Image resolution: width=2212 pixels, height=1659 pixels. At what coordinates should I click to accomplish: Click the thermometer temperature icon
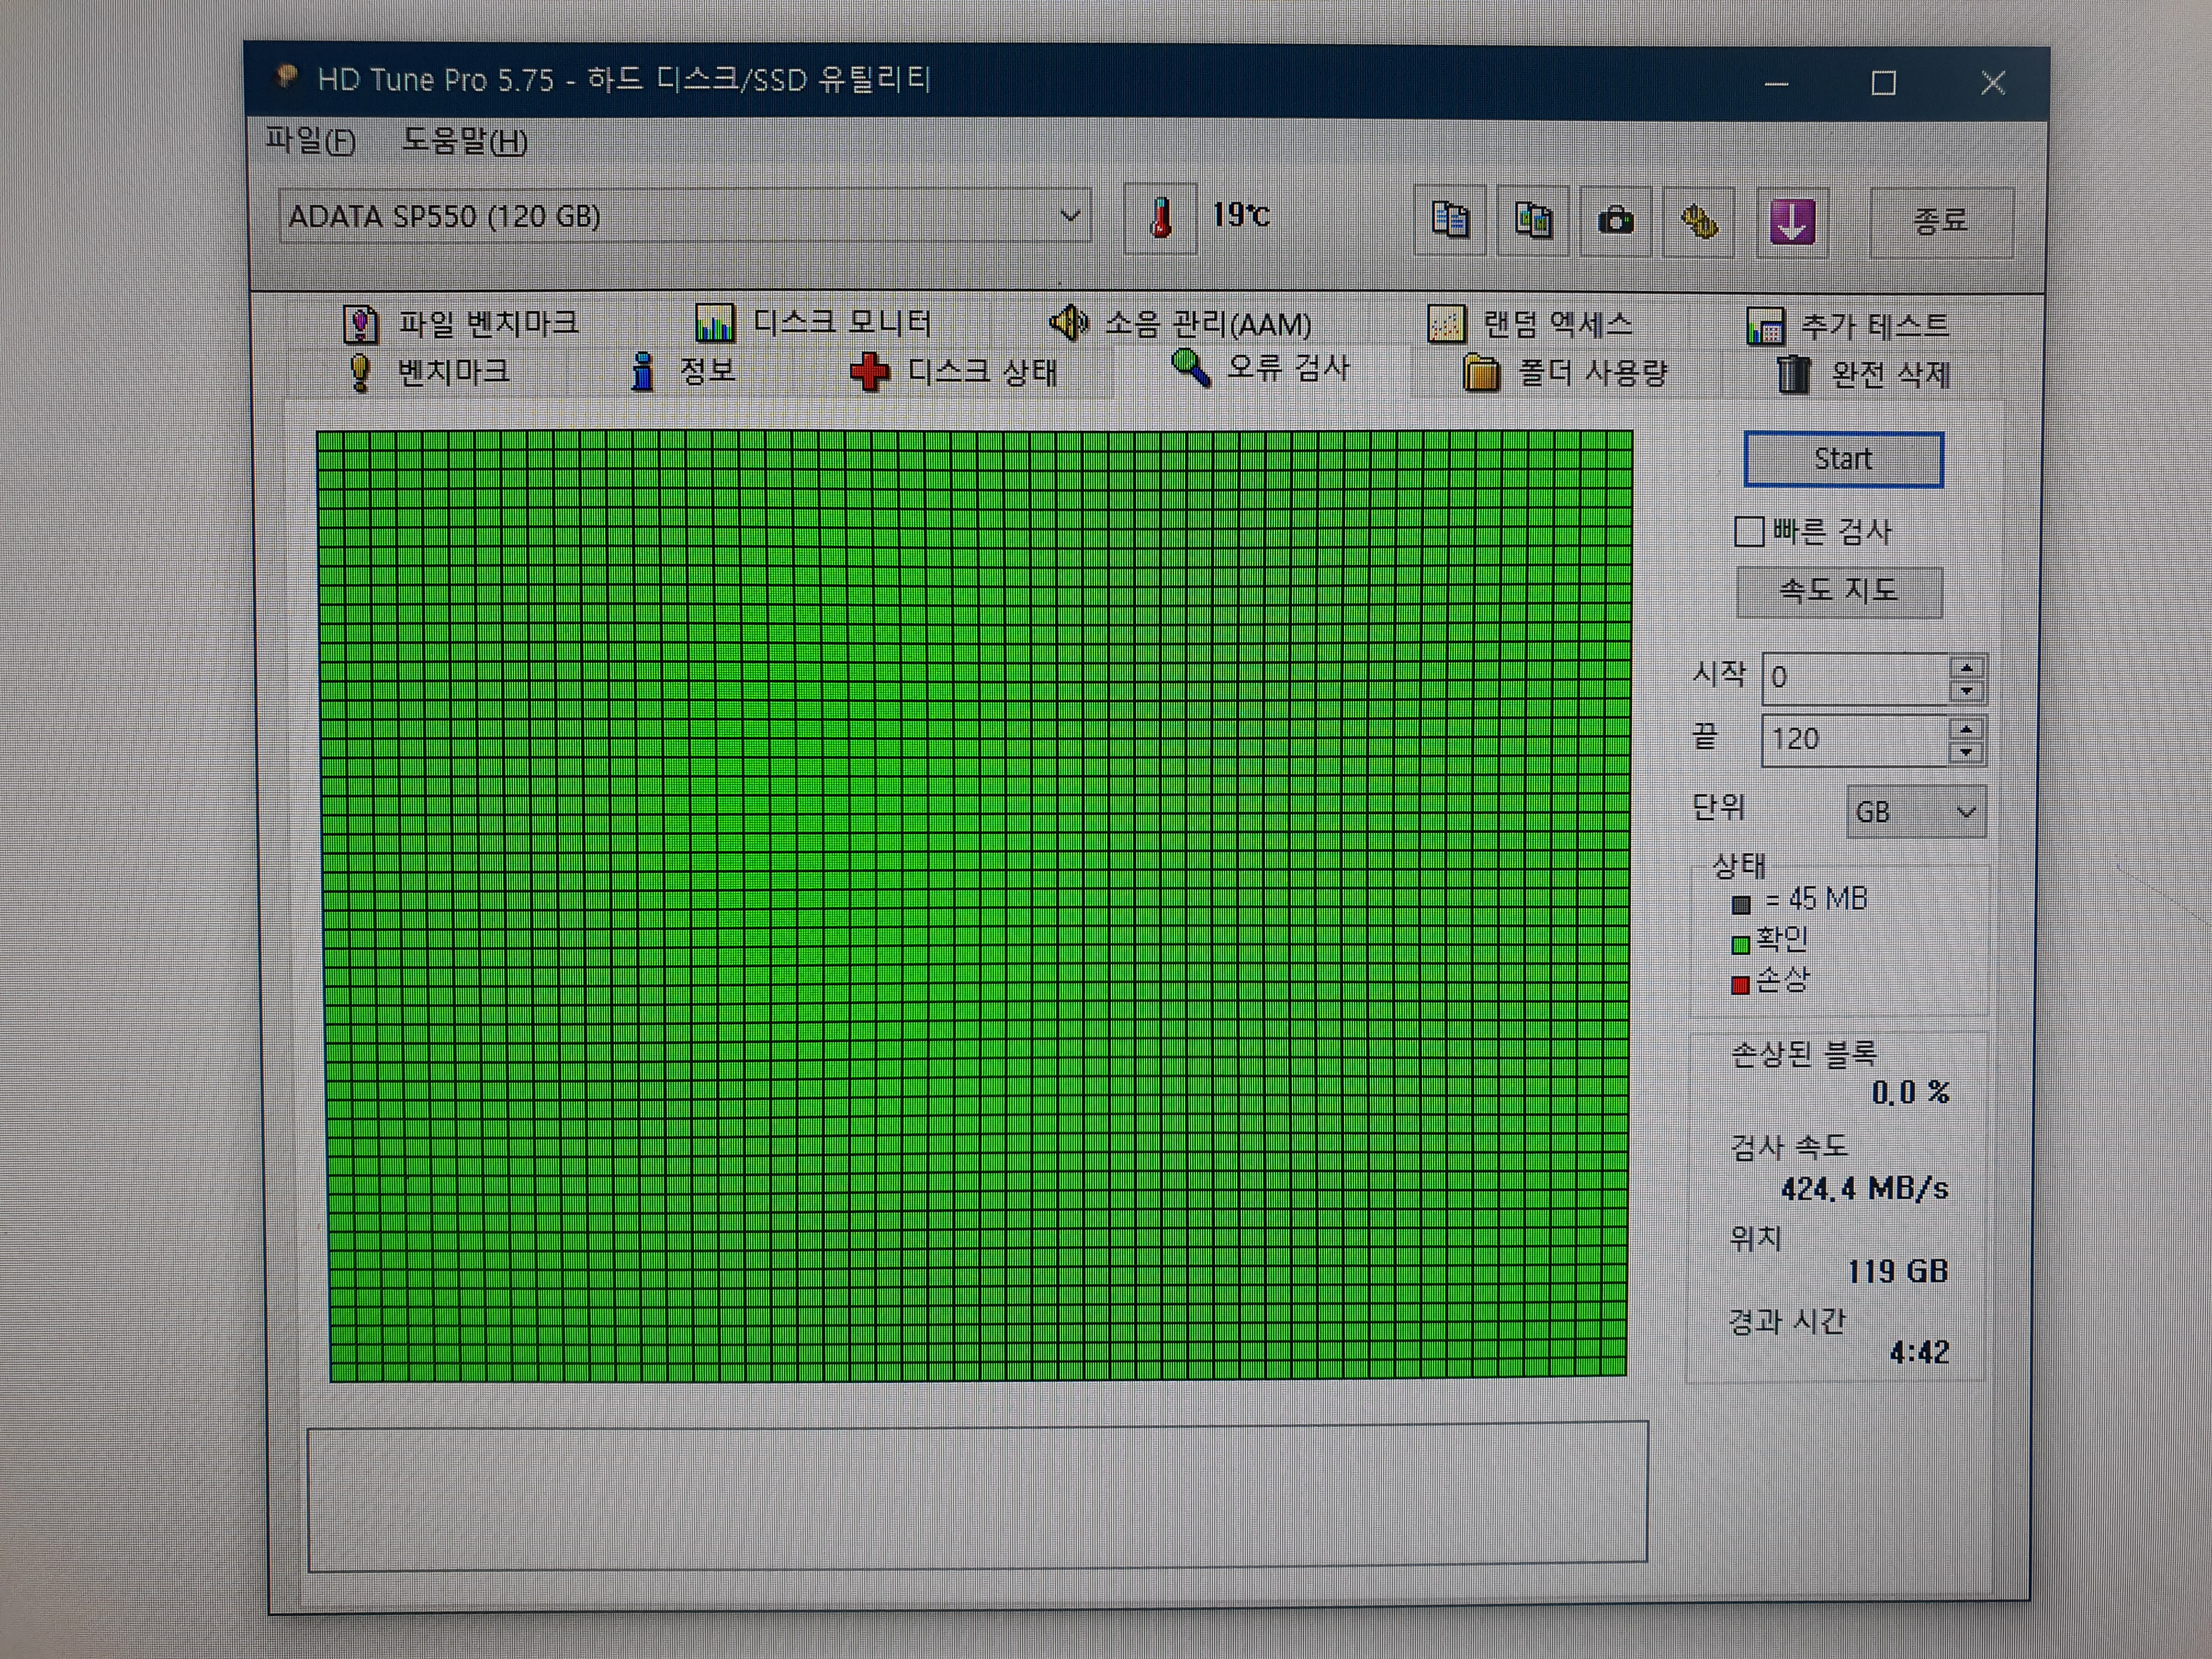[x=1160, y=217]
